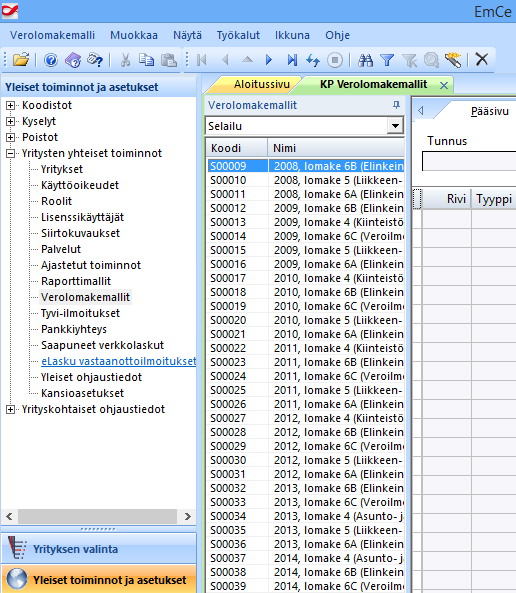Expand Yrityskohtaiset ohjaustiedot tree node
516x593 pixels.
tap(11, 409)
